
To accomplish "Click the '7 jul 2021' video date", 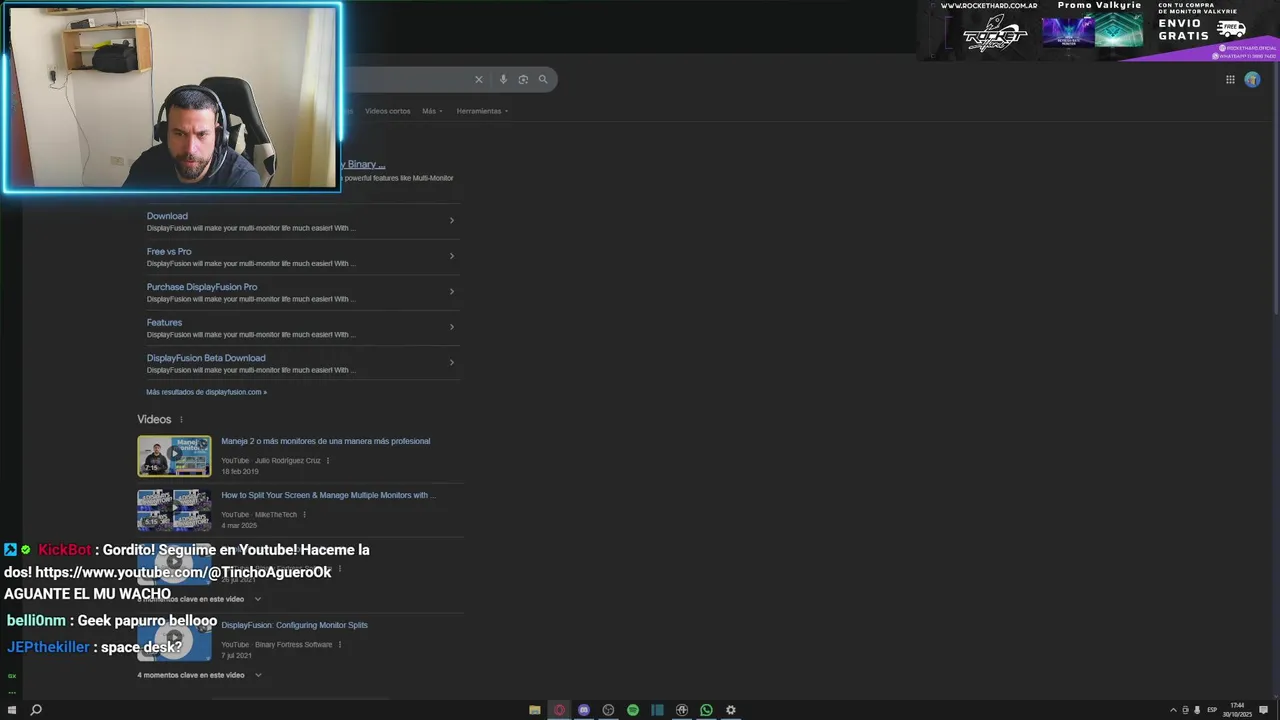I will [x=237, y=656].
